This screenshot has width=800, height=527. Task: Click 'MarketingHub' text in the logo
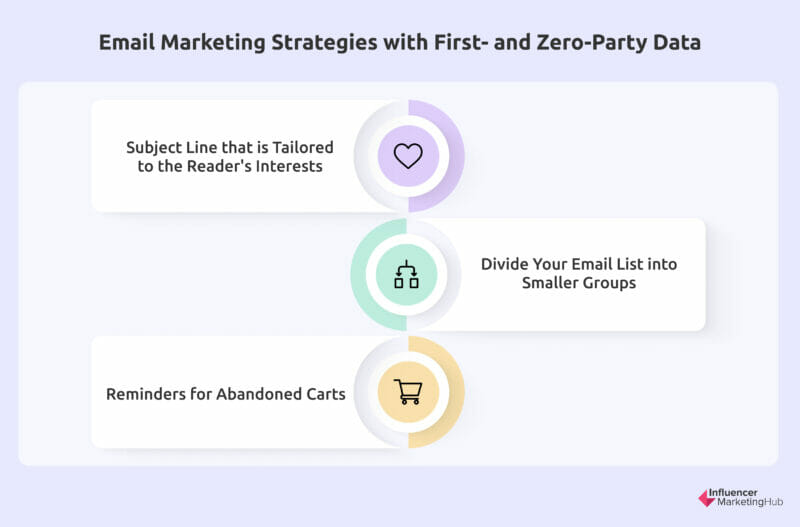pyautogui.click(x=750, y=503)
